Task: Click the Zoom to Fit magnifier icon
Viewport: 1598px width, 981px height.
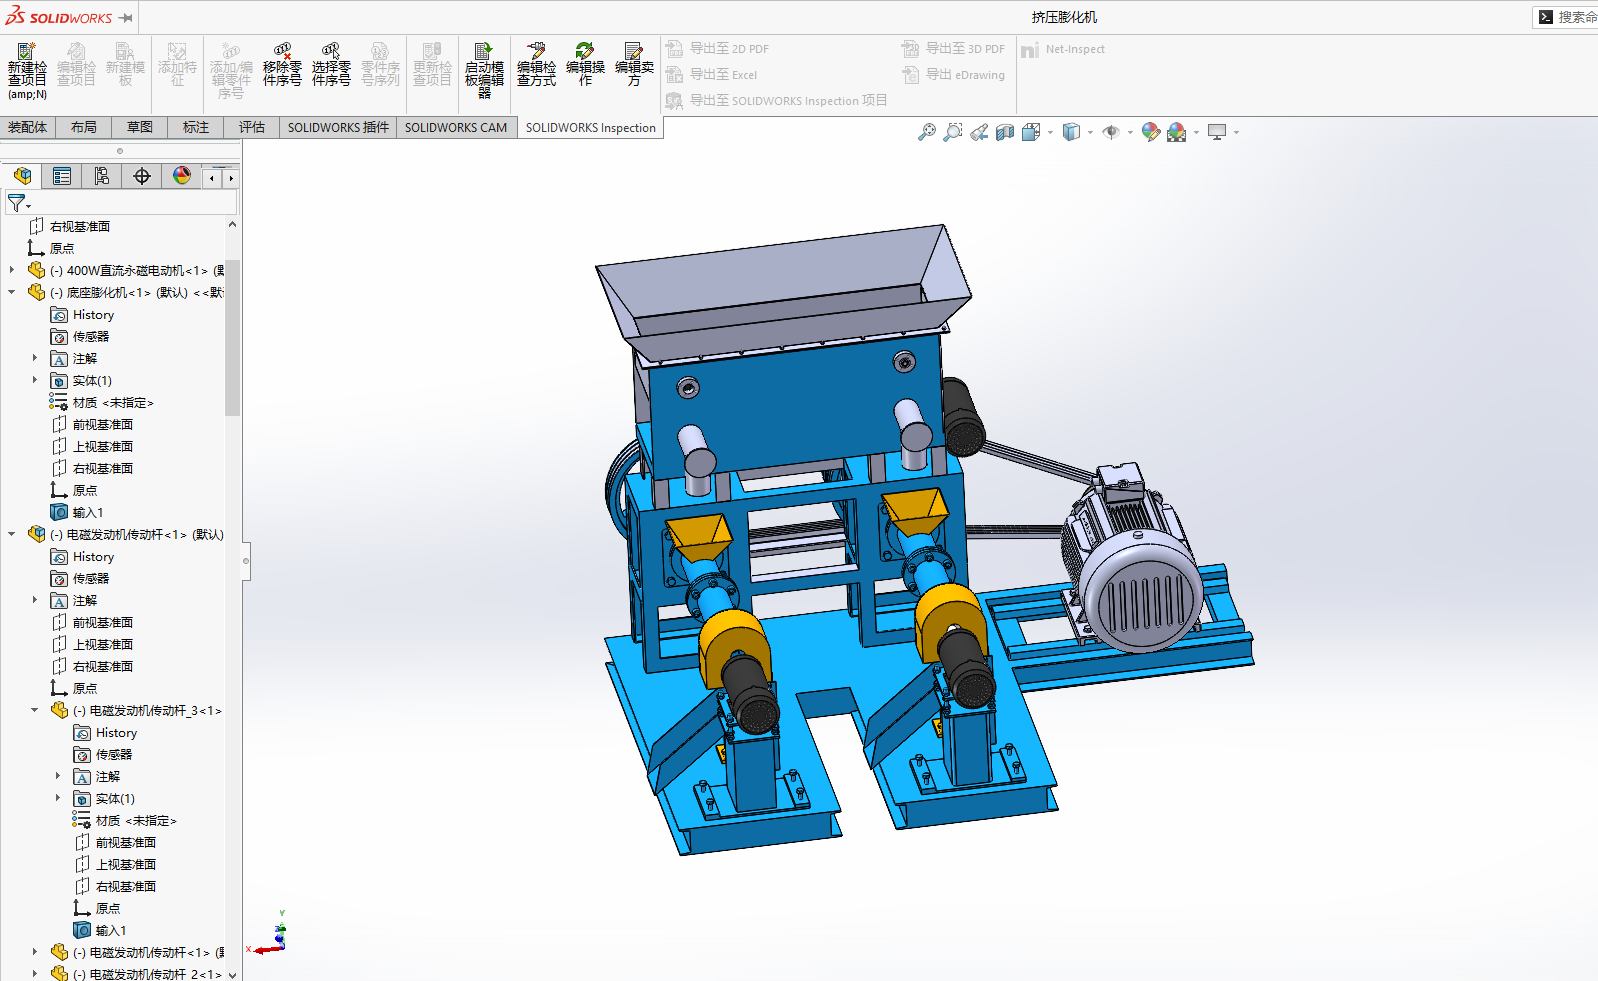Action: [927, 132]
